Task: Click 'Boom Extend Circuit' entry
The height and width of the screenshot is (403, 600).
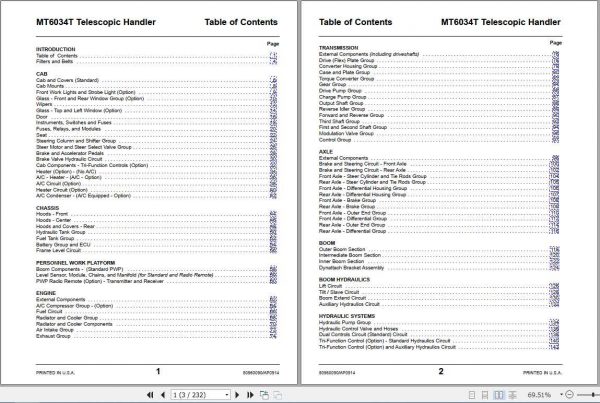Action: click(x=342, y=298)
